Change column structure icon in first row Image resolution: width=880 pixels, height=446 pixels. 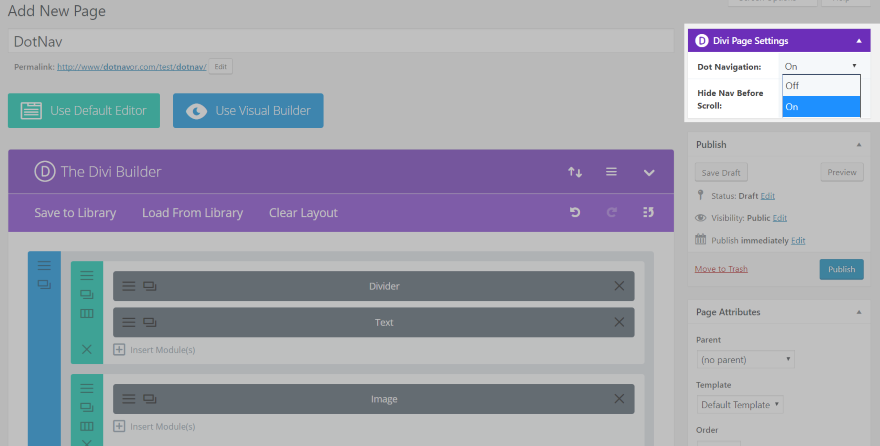tap(86, 314)
